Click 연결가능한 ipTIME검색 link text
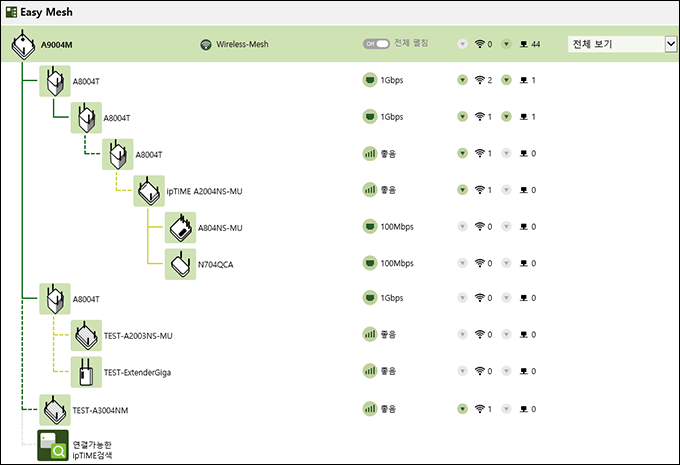Screen dimensions: 680x465 tap(92, 450)
